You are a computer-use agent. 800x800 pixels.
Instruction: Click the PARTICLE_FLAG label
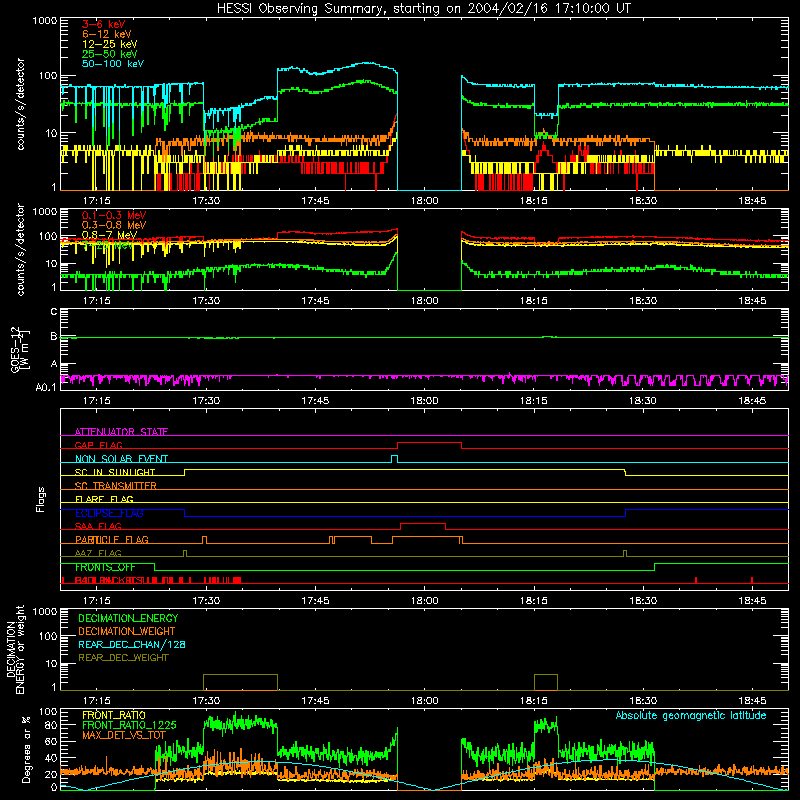pyautogui.click(x=112, y=540)
